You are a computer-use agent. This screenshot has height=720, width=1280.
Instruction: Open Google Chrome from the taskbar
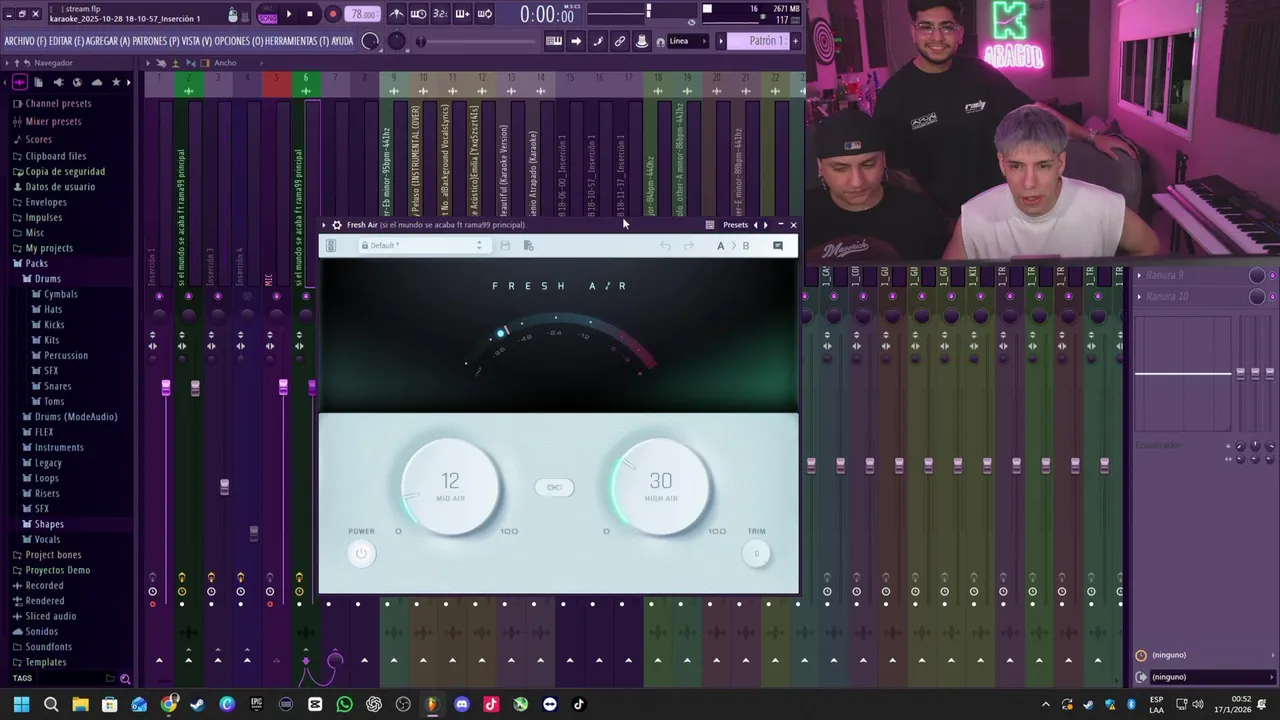click(x=169, y=704)
